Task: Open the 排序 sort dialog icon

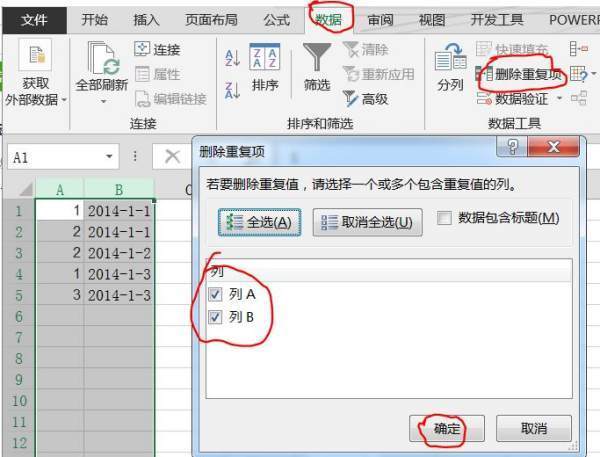Action: (265, 57)
